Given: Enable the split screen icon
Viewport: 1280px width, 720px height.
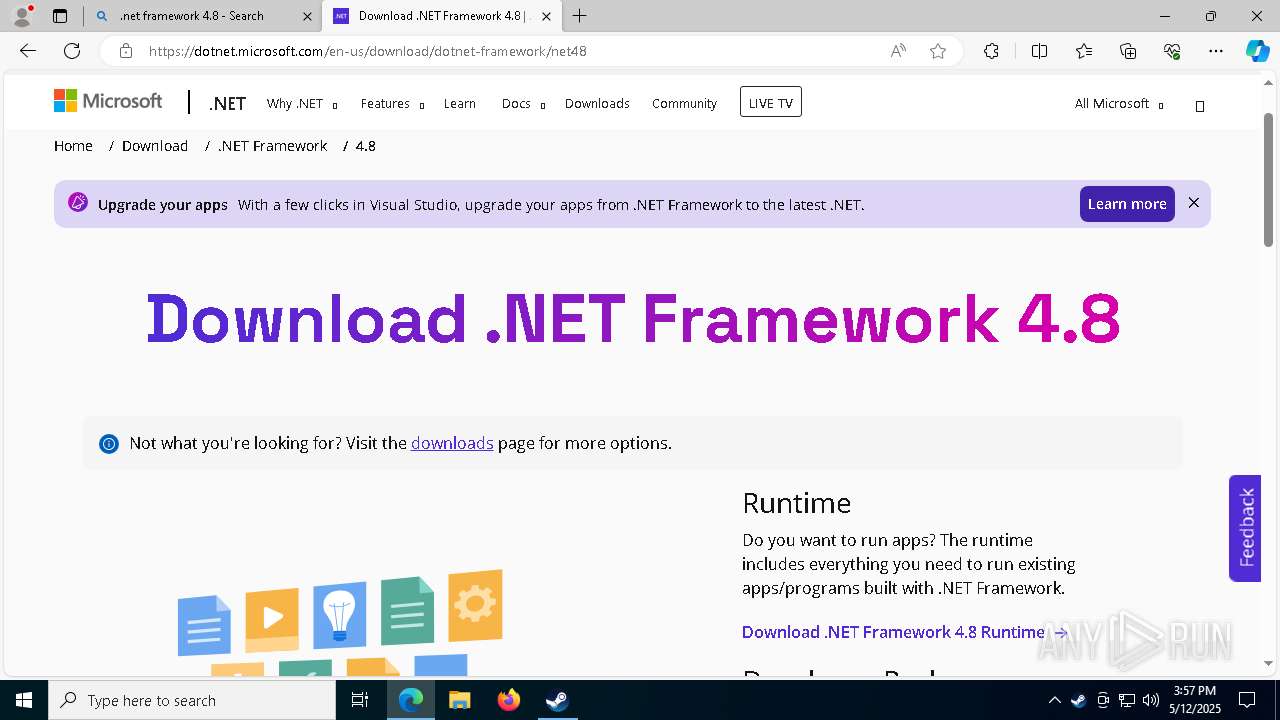Looking at the screenshot, I should point(1039,51).
